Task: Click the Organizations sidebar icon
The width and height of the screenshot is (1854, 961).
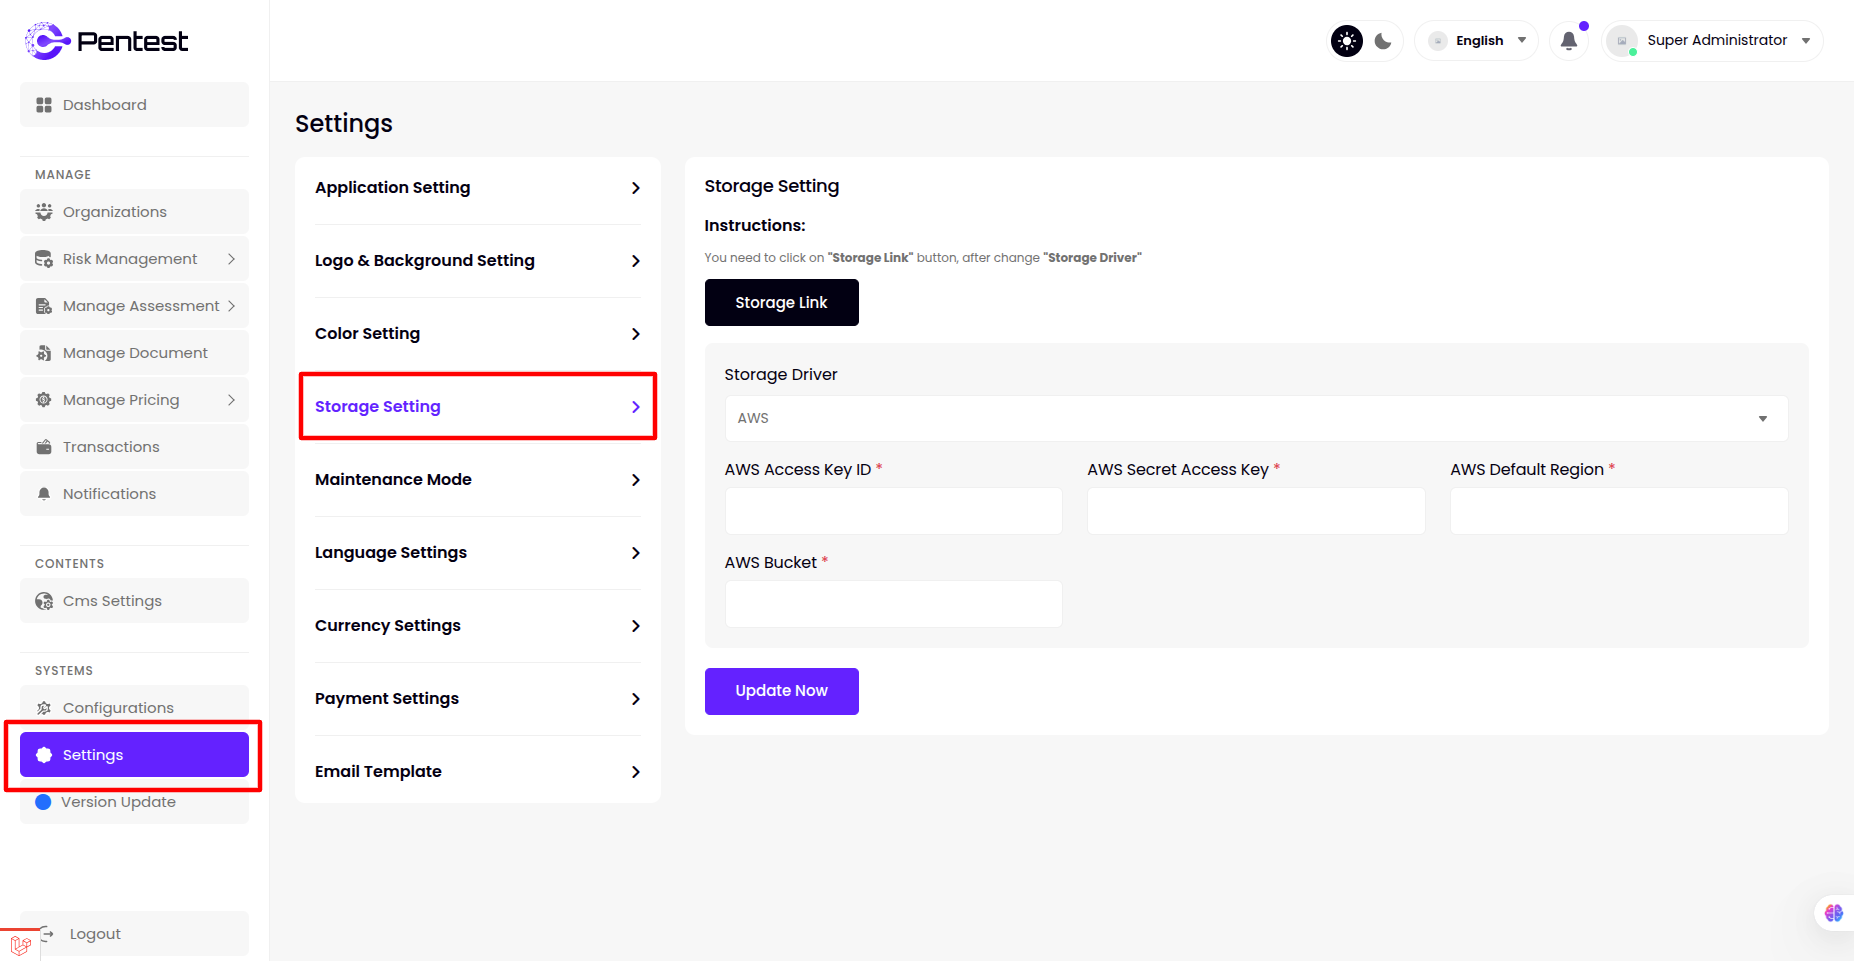Action: coord(44,212)
